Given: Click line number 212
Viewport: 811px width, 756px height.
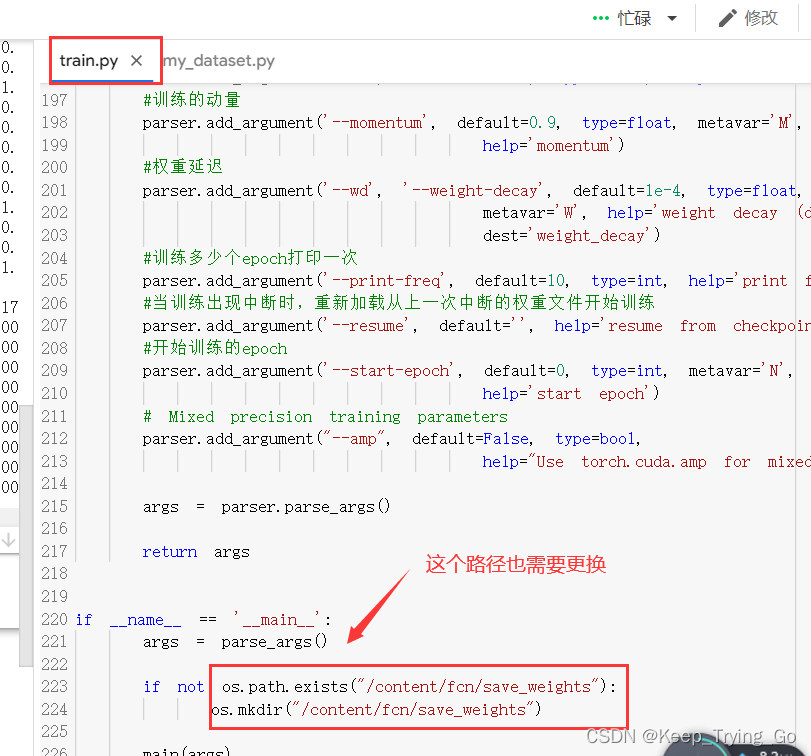Looking at the screenshot, I should [54, 439].
